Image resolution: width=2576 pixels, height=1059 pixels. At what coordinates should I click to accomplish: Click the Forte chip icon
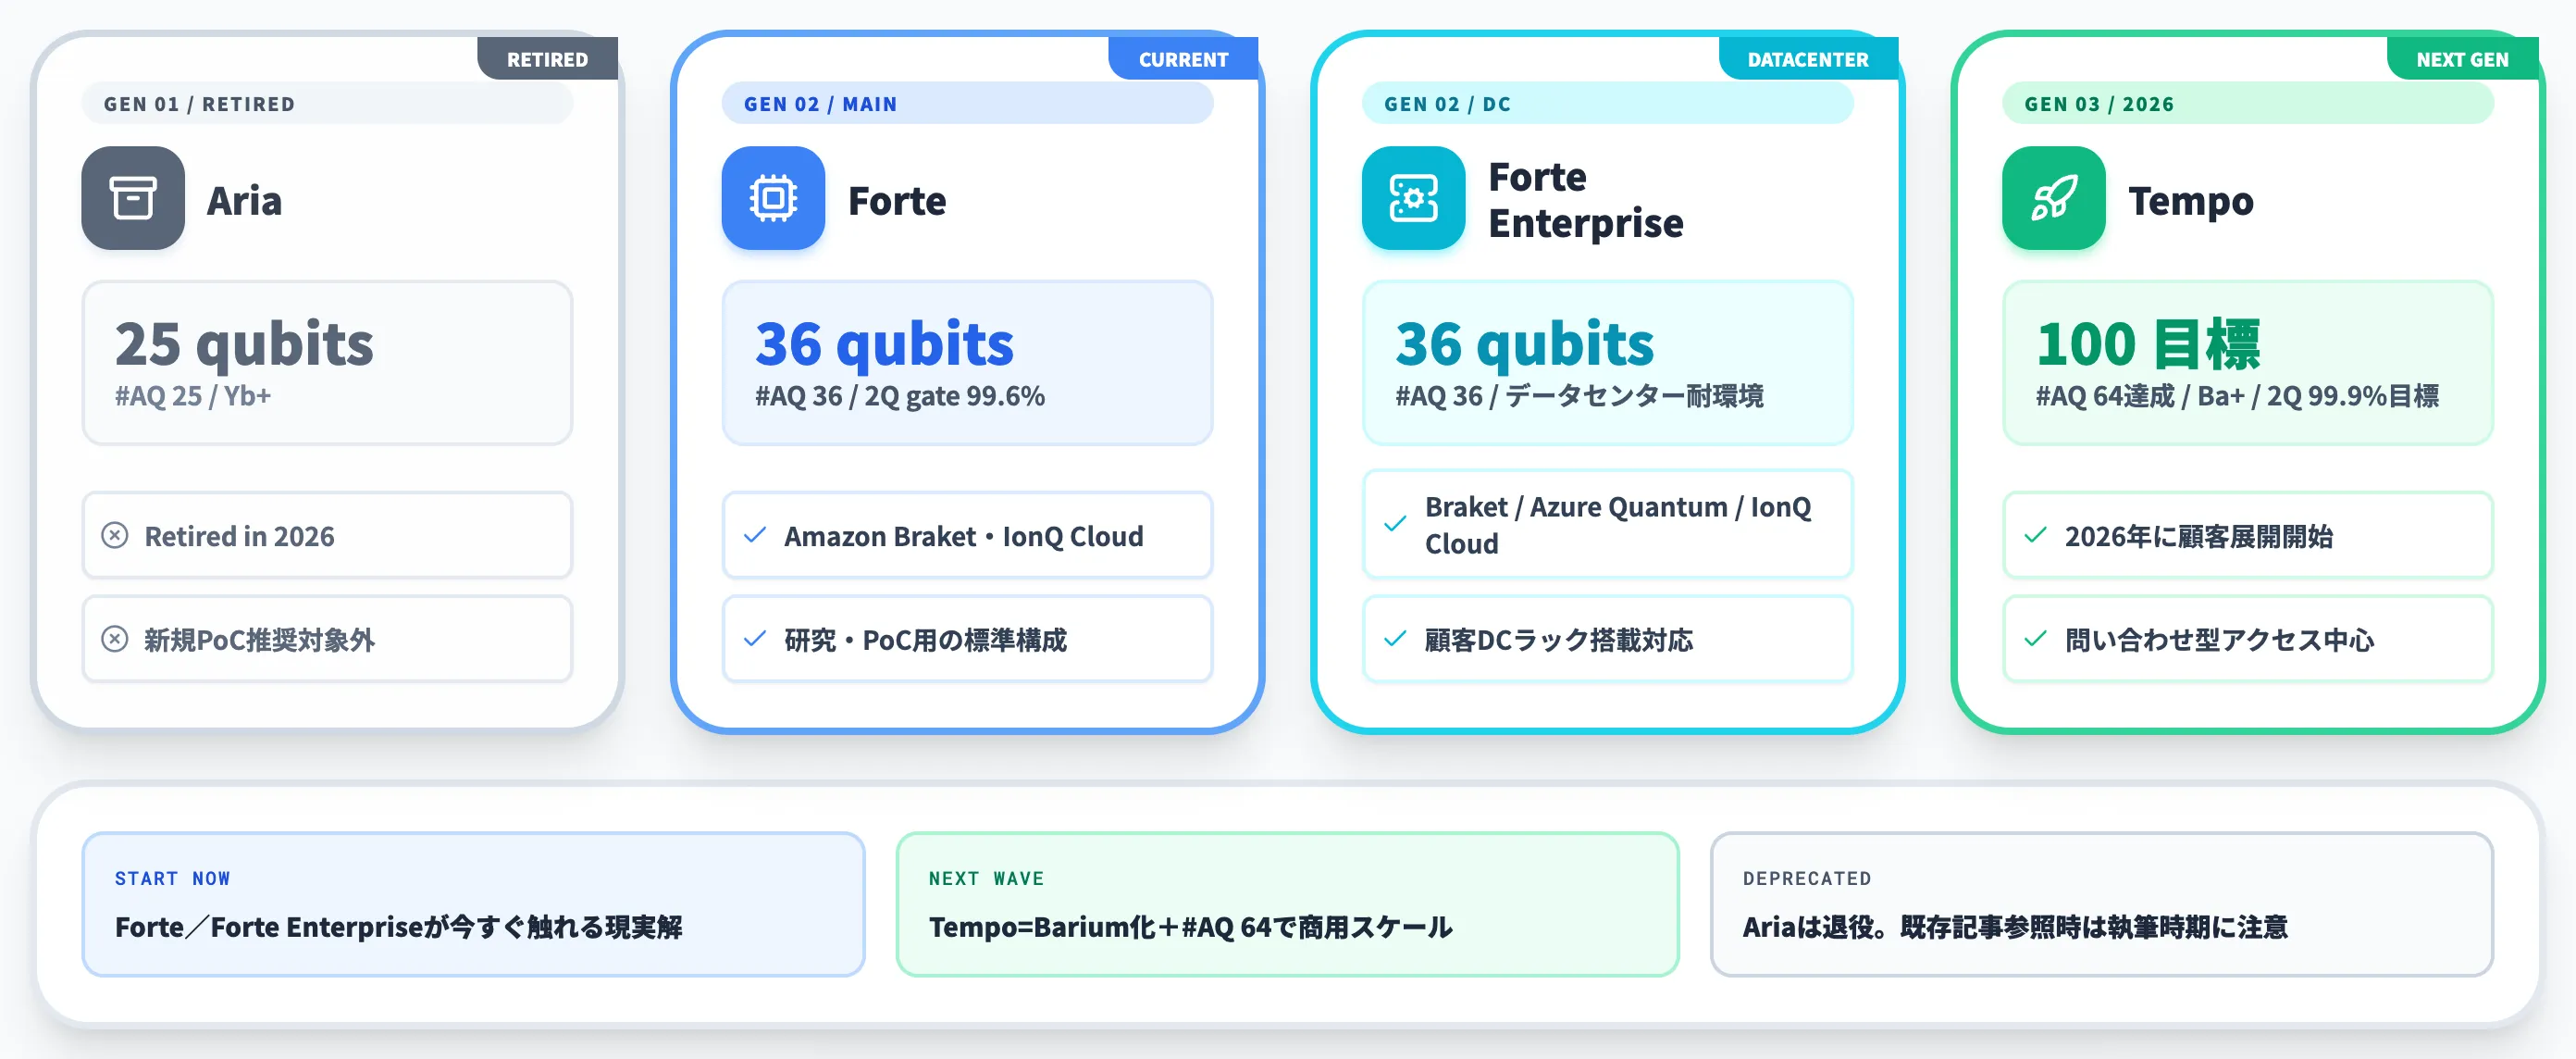[x=773, y=198]
